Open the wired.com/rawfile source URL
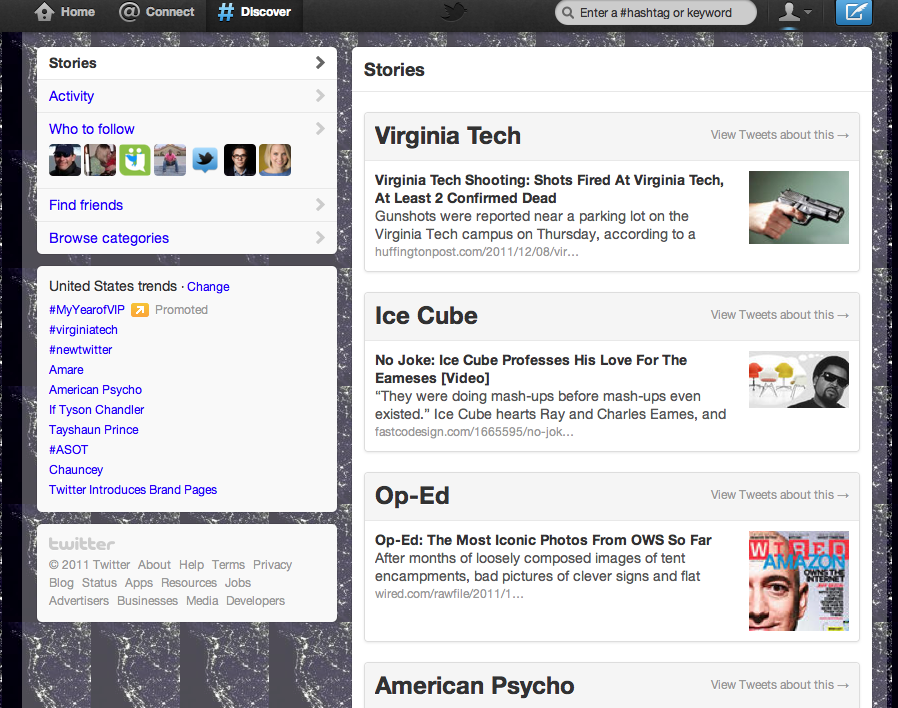This screenshot has height=708, width=898. point(449,594)
